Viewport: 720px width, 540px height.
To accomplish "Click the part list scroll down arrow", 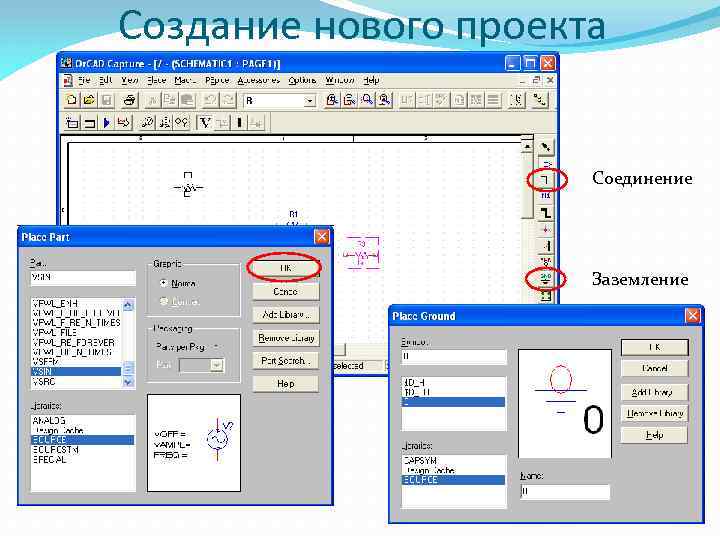I will 128,382.
